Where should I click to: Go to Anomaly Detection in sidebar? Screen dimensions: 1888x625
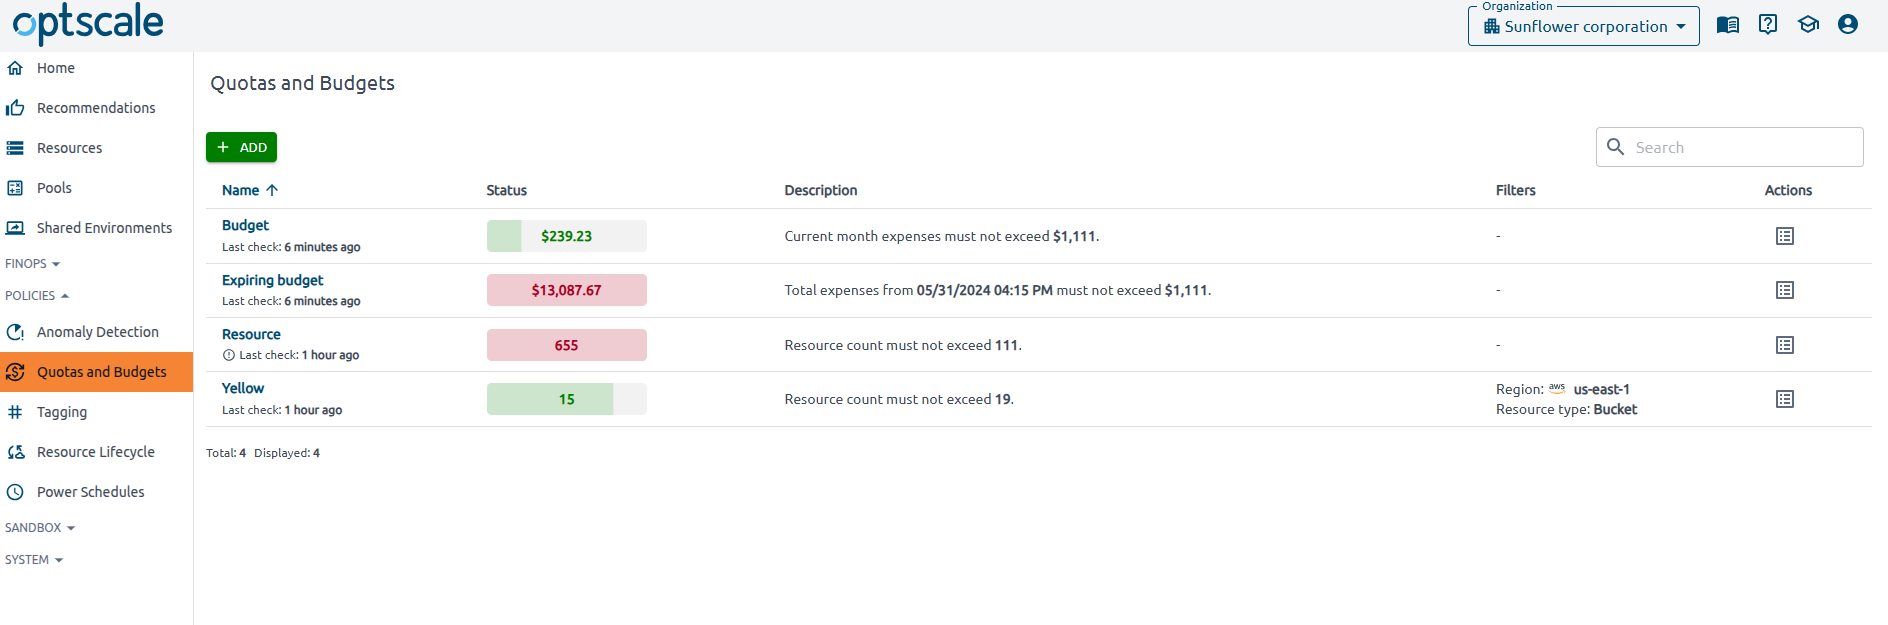(x=97, y=332)
